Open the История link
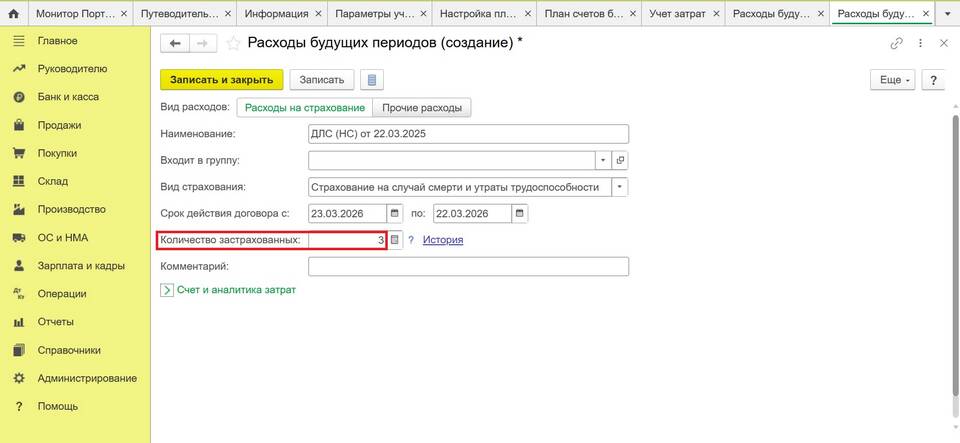This screenshot has height=443, width=960. (442, 240)
